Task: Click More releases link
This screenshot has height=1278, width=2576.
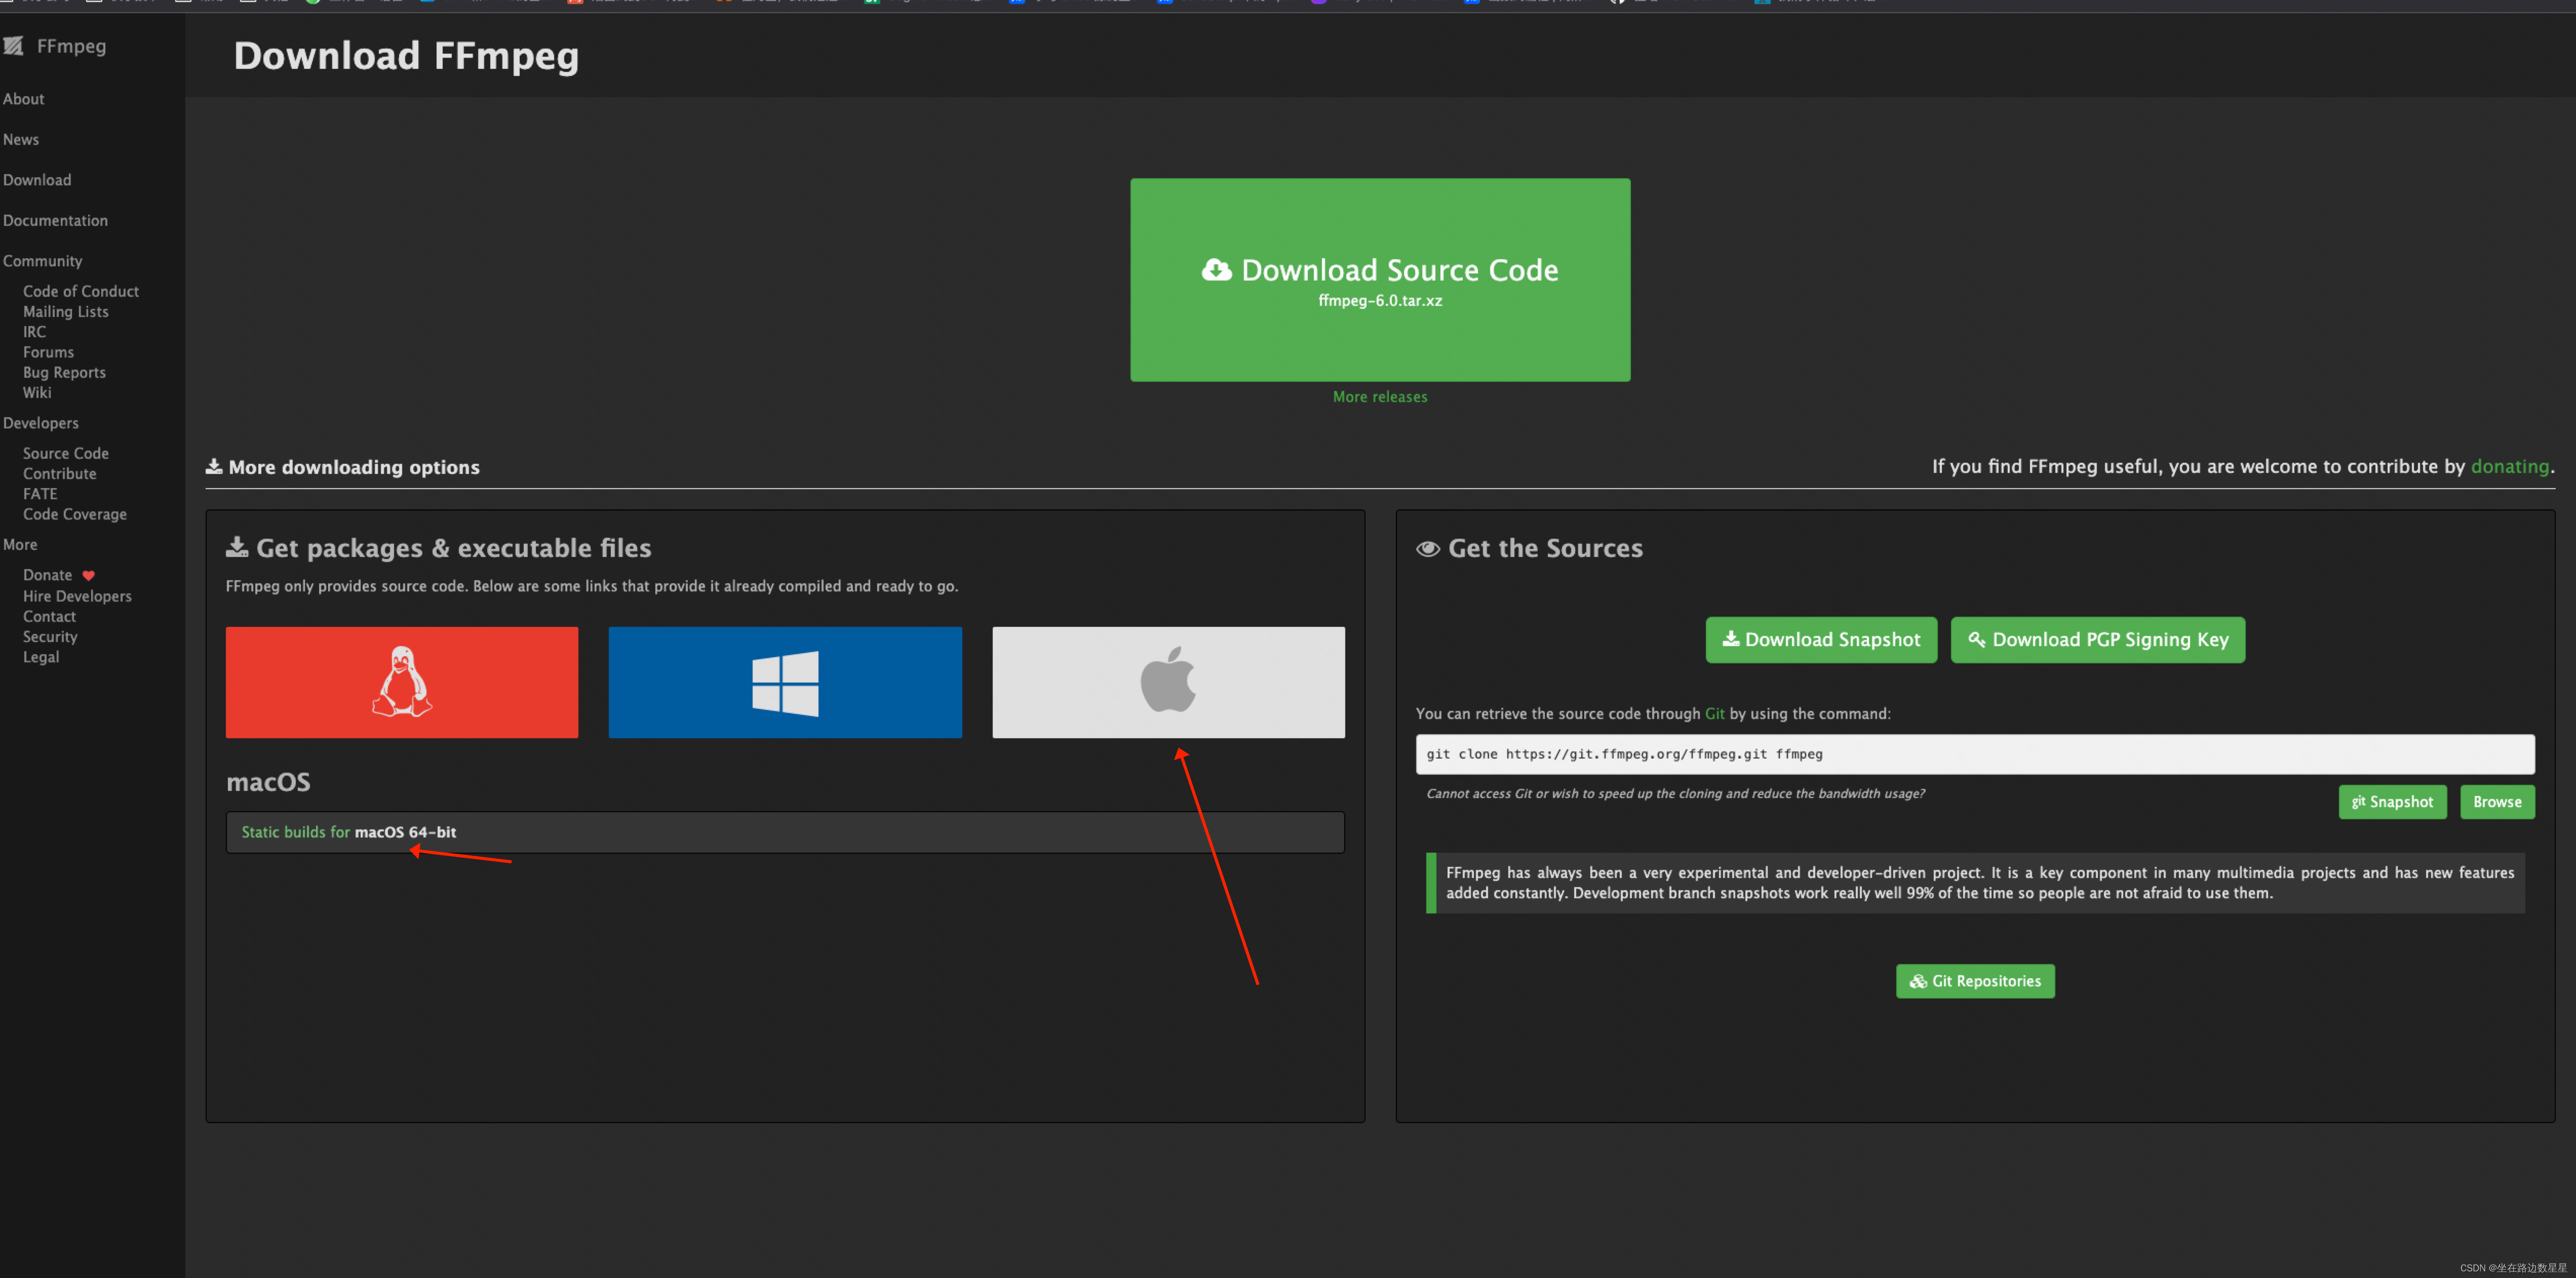Action: [x=1380, y=396]
